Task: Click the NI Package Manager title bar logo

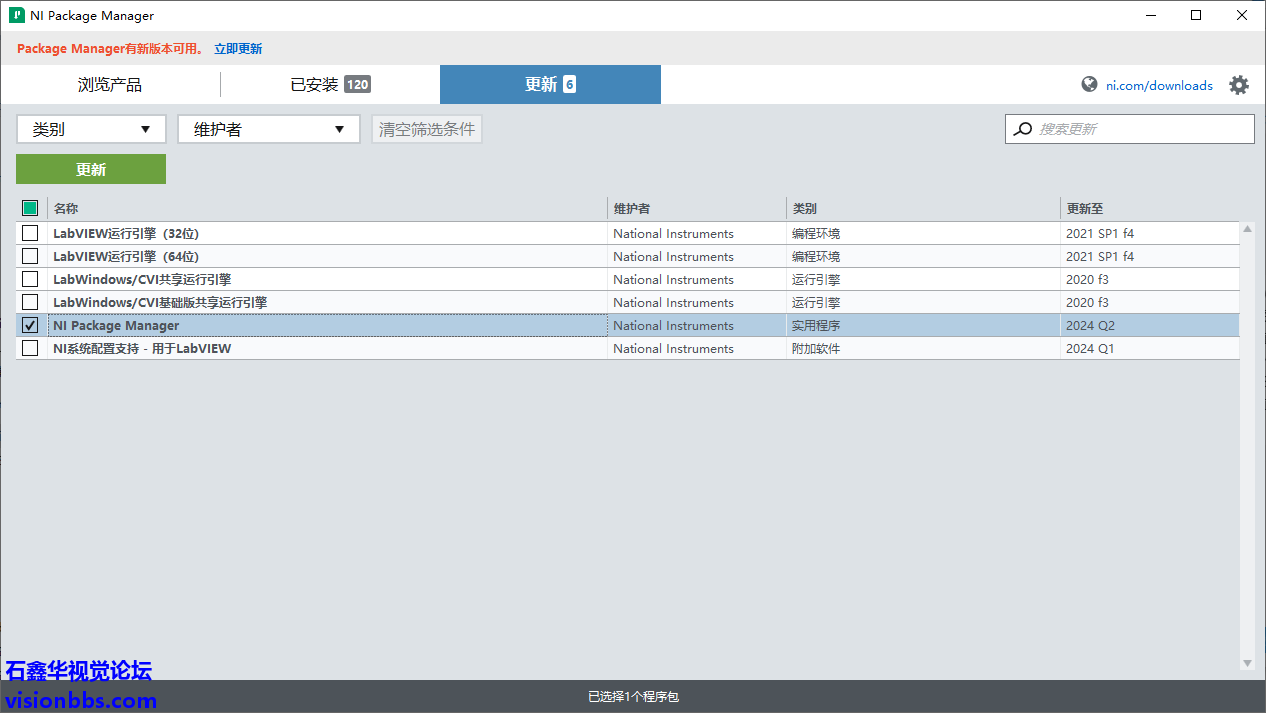Action: (x=17, y=16)
